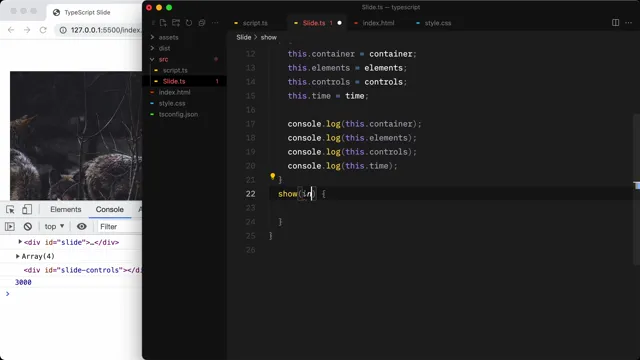Click line number 17 in gutter

(250, 124)
